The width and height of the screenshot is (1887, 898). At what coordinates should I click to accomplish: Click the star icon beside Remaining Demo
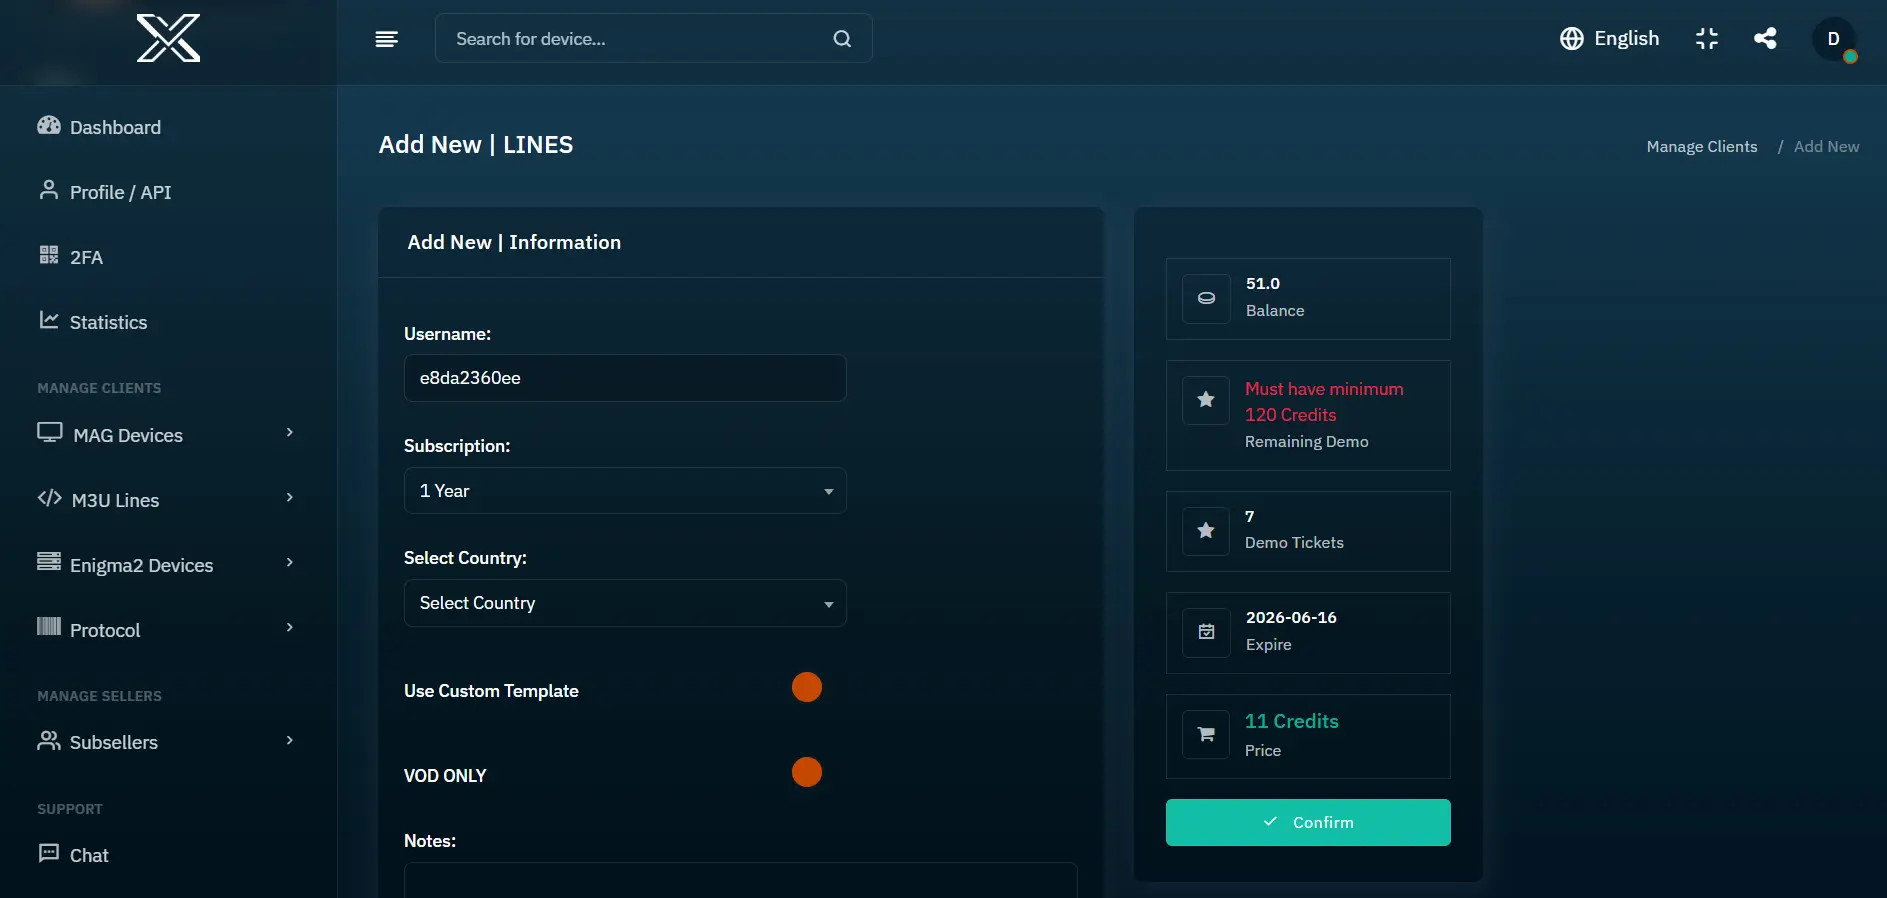pyautogui.click(x=1206, y=400)
